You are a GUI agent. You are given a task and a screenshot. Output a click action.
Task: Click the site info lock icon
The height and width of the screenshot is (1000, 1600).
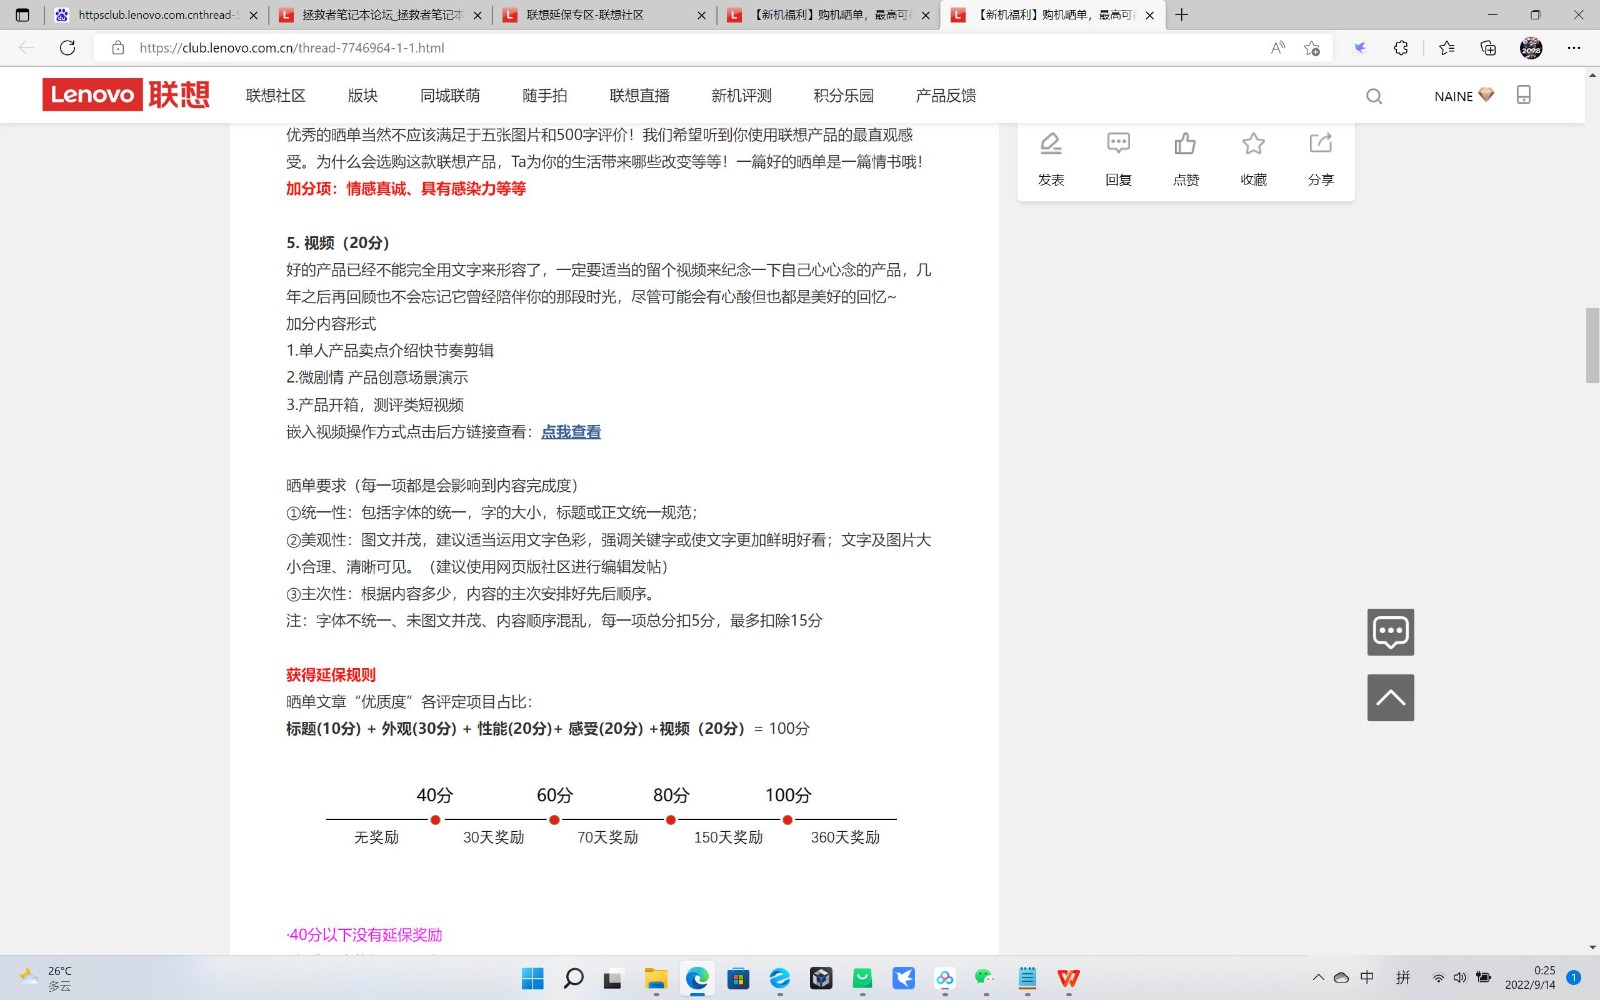pyautogui.click(x=118, y=48)
